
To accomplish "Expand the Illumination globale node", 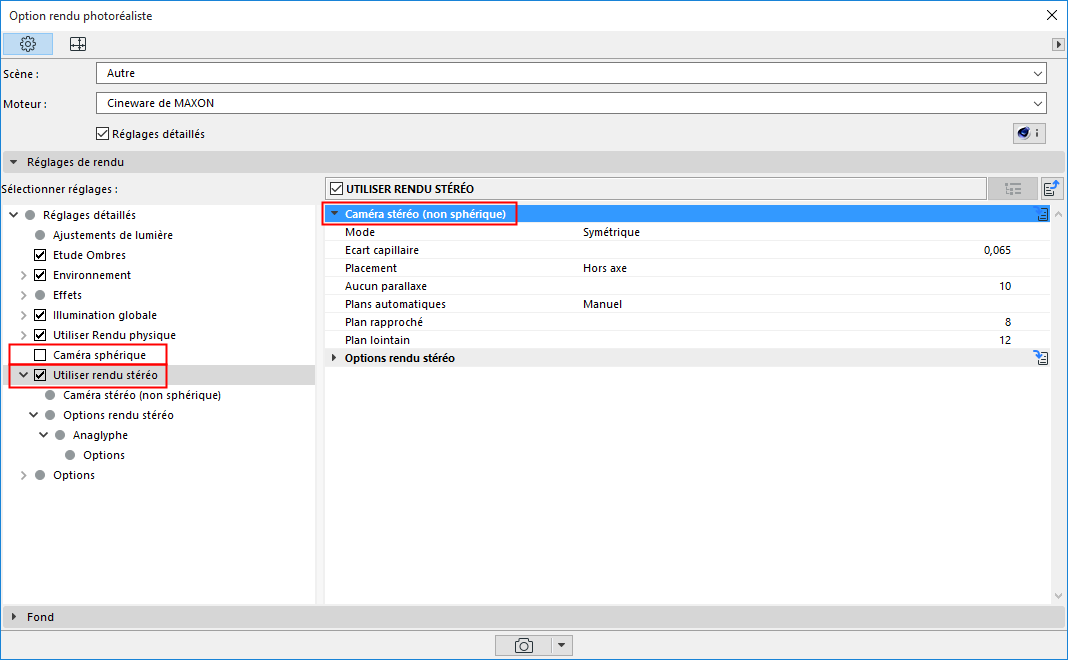I will 23,315.
